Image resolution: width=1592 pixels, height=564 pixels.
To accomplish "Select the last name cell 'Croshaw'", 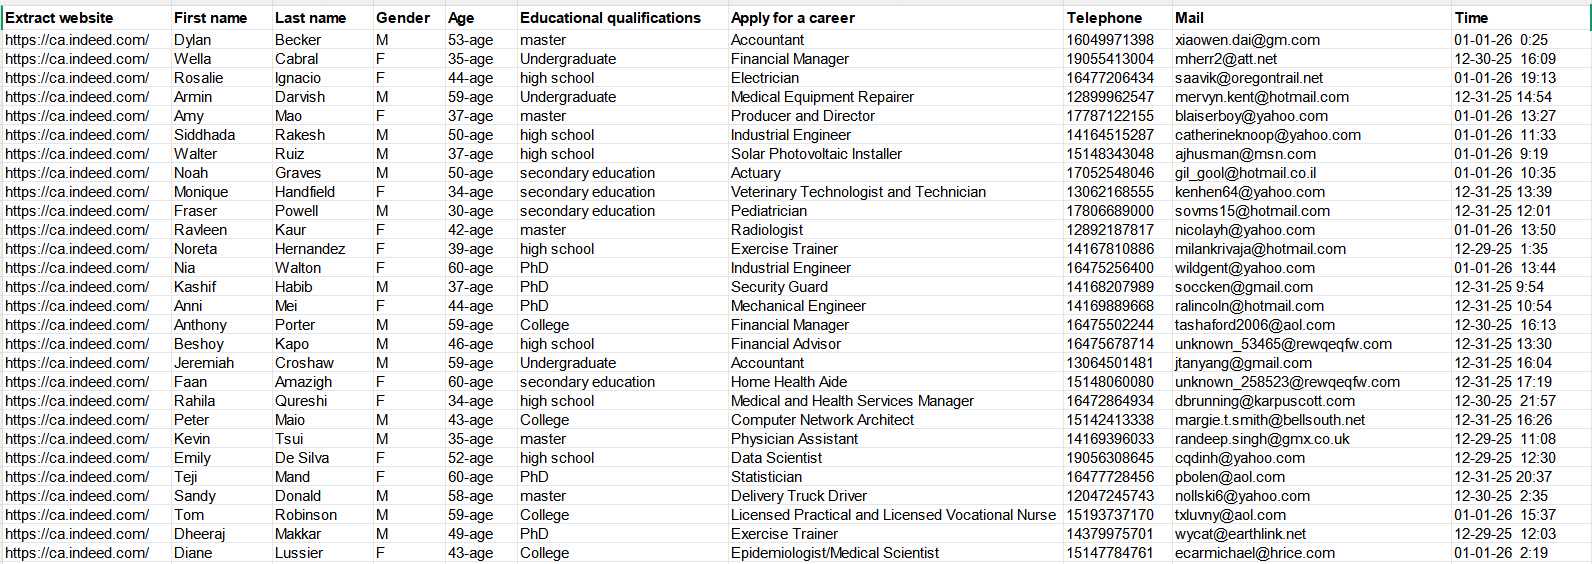I will (x=304, y=363).
